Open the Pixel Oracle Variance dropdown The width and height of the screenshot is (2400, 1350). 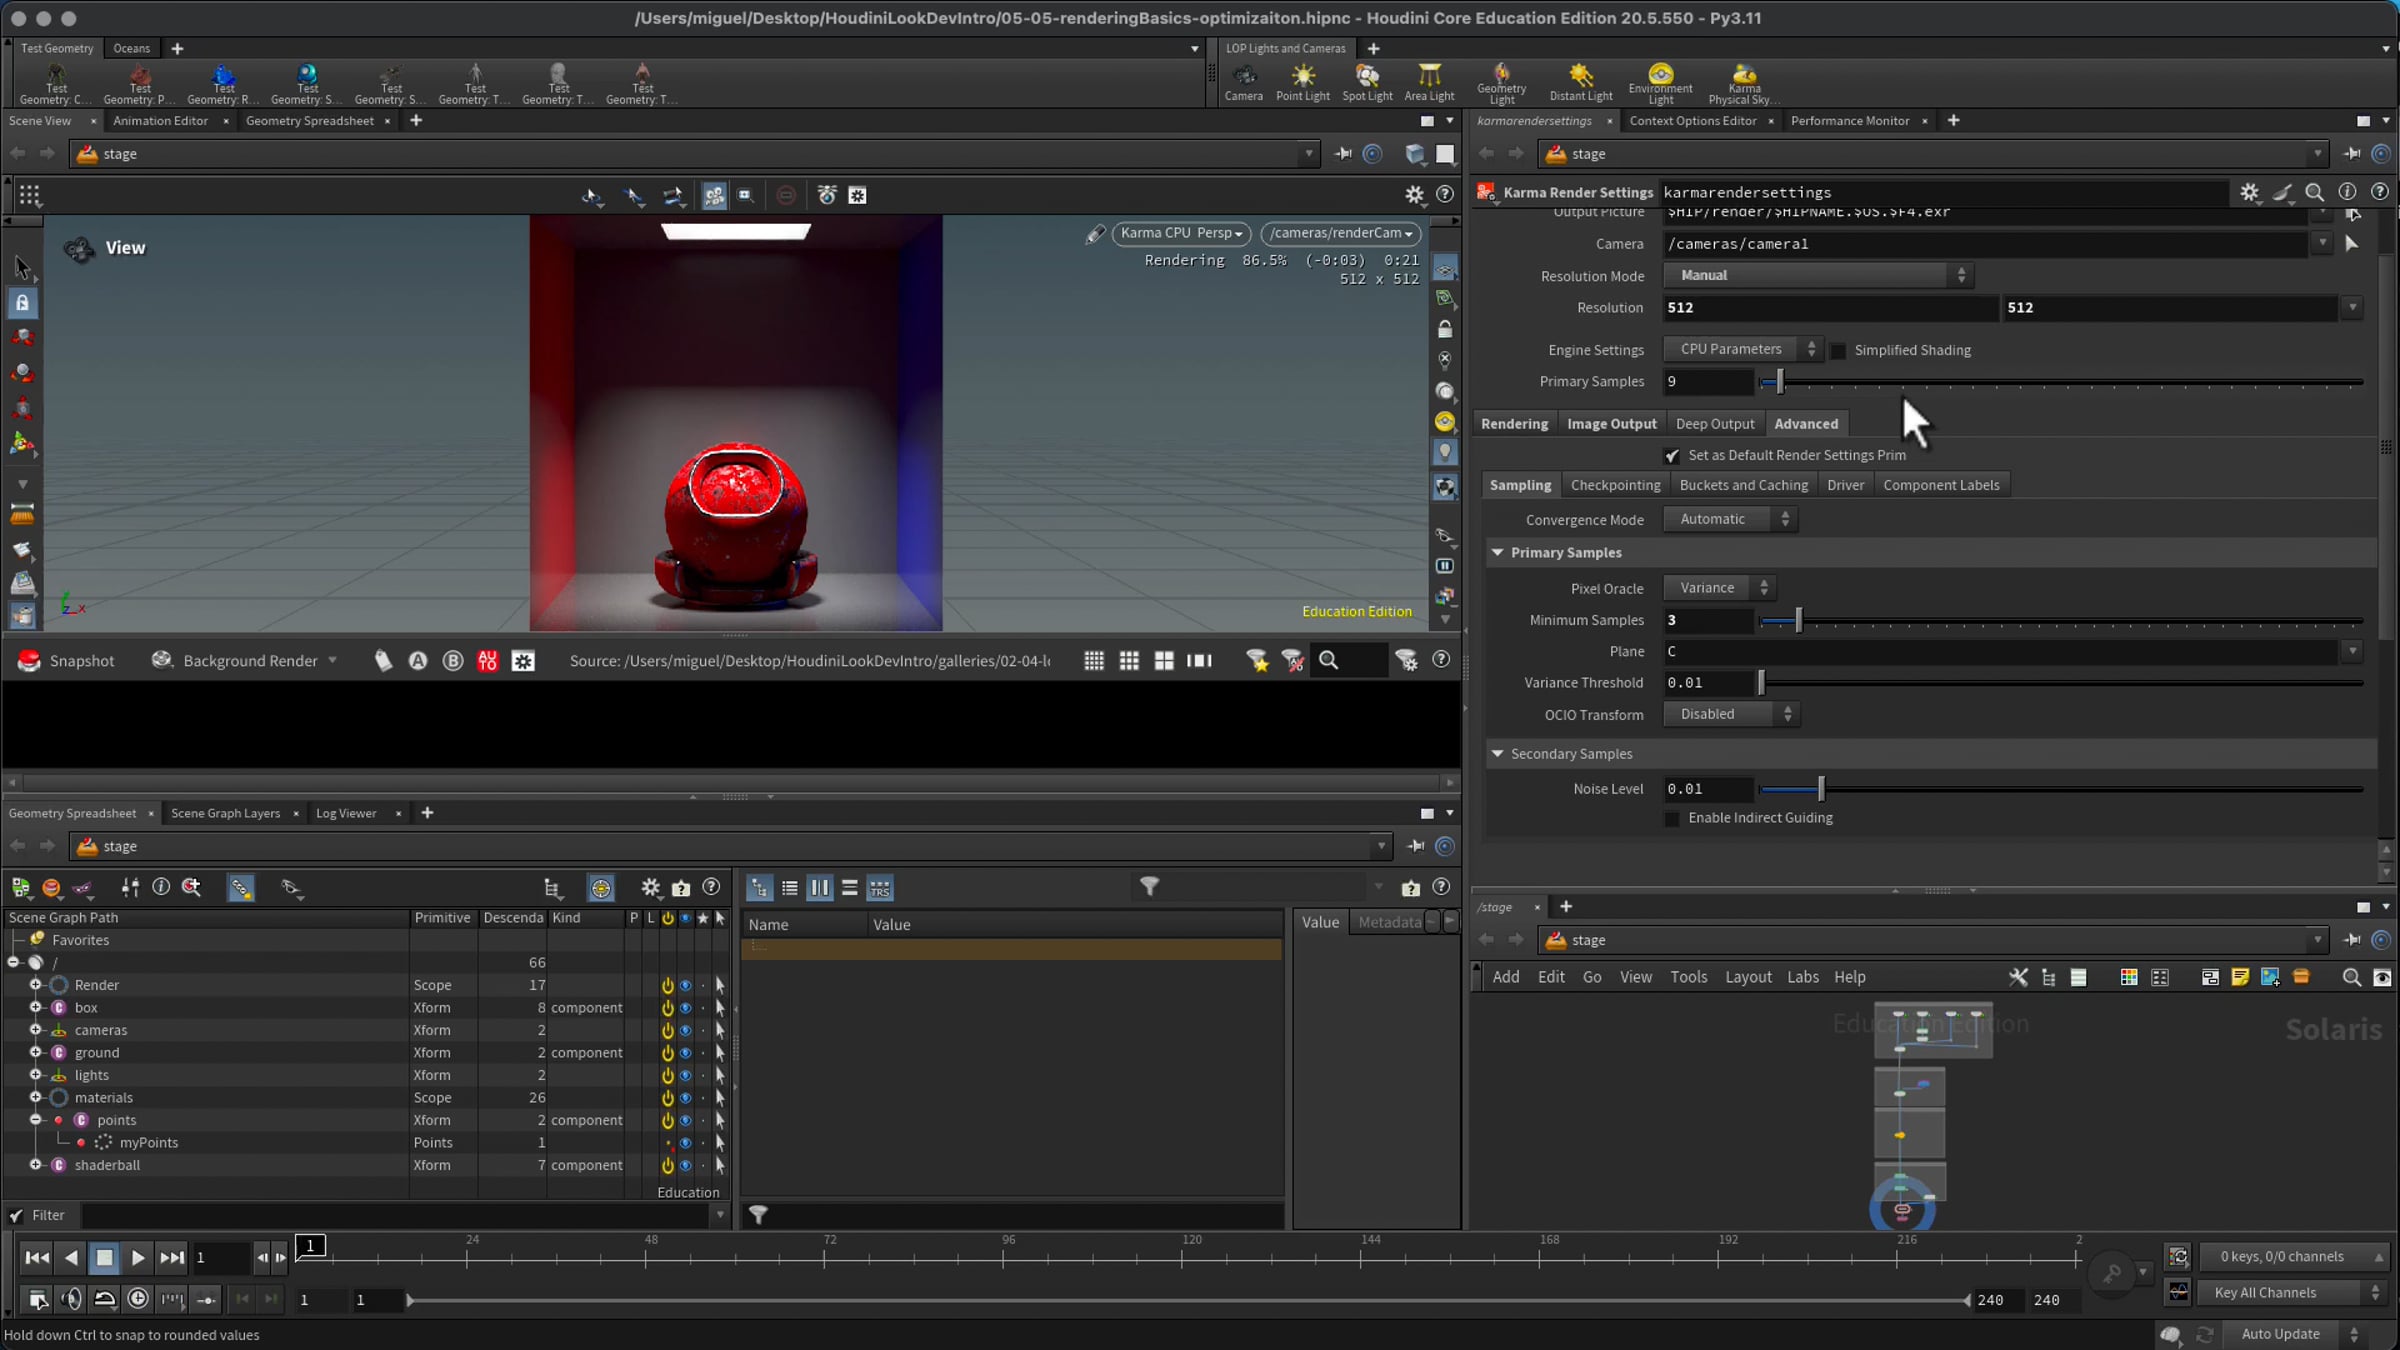(x=1719, y=588)
